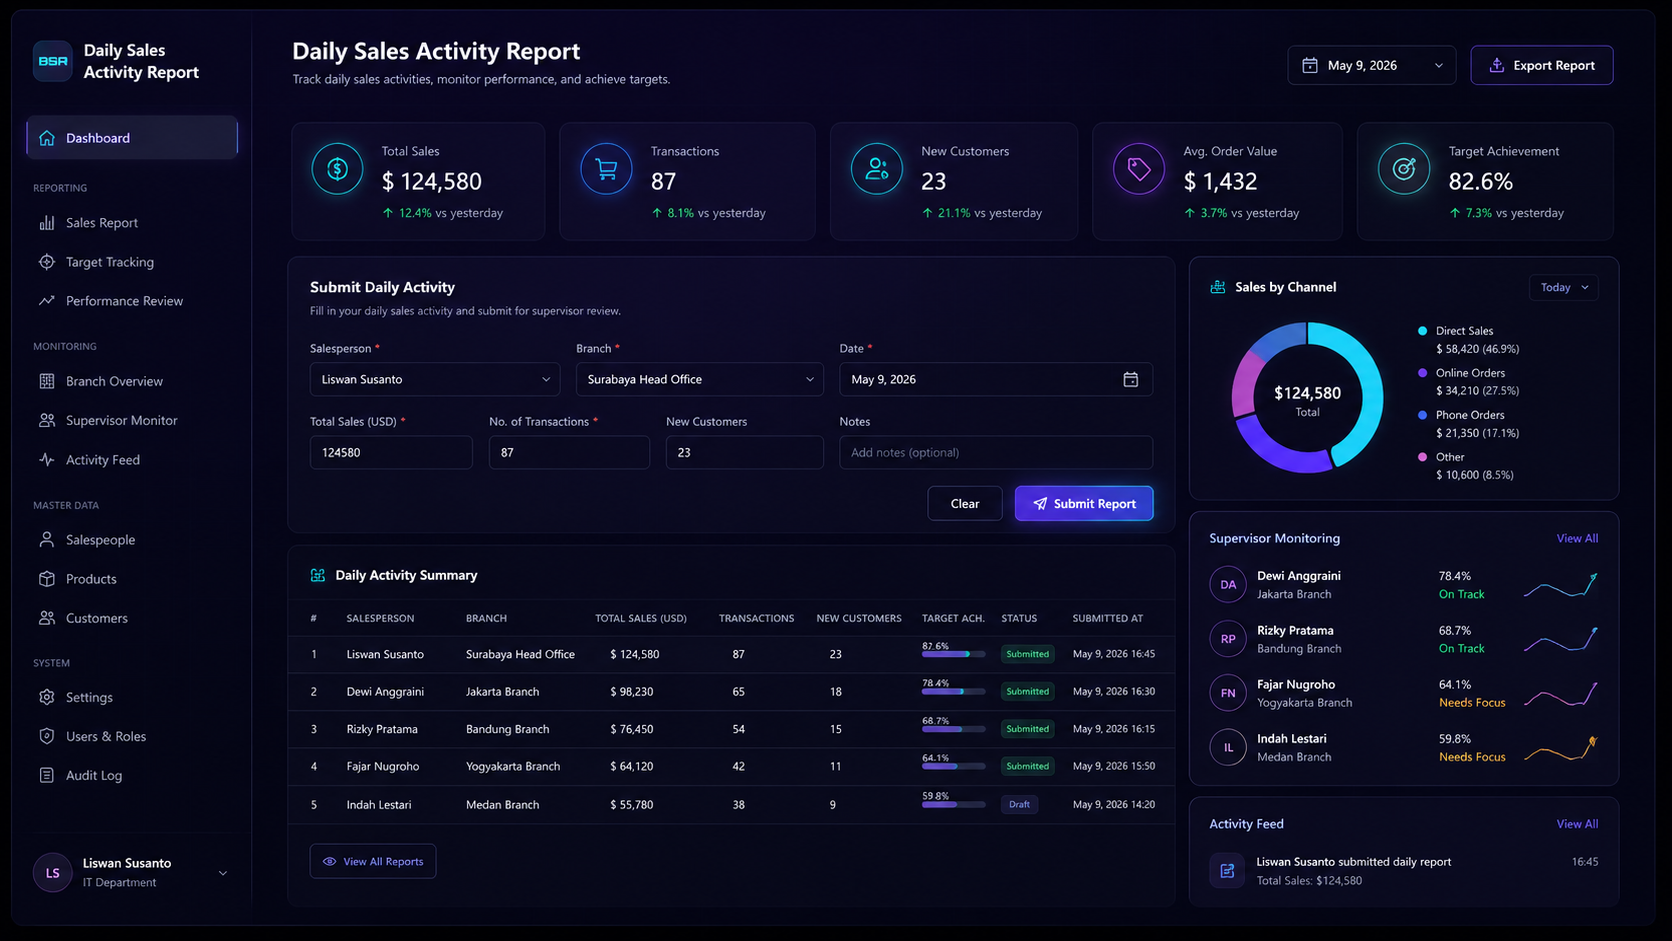Click Yogyakarta Branch table cell
1672x941 pixels.
tap(513, 767)
